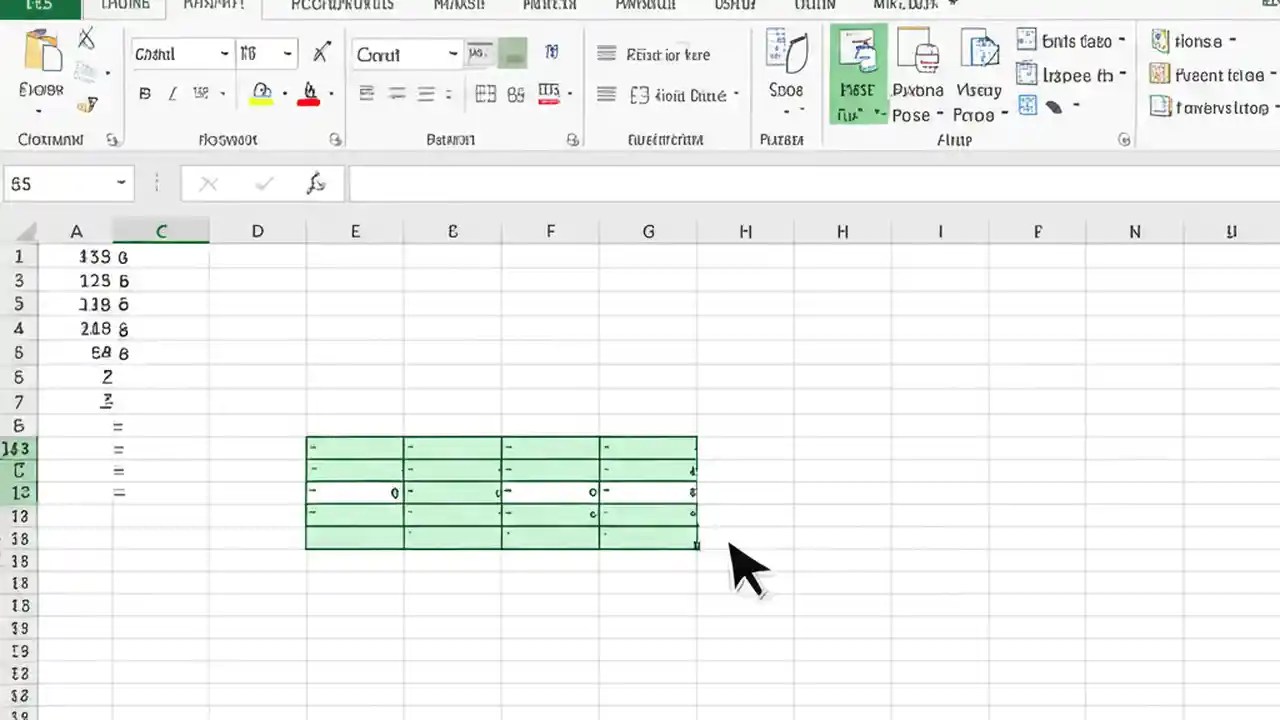Image resolution: width=1280 pixels, height=720 pixels.
Task: Toggle bold formatting
Action: (x=145, y=93)
